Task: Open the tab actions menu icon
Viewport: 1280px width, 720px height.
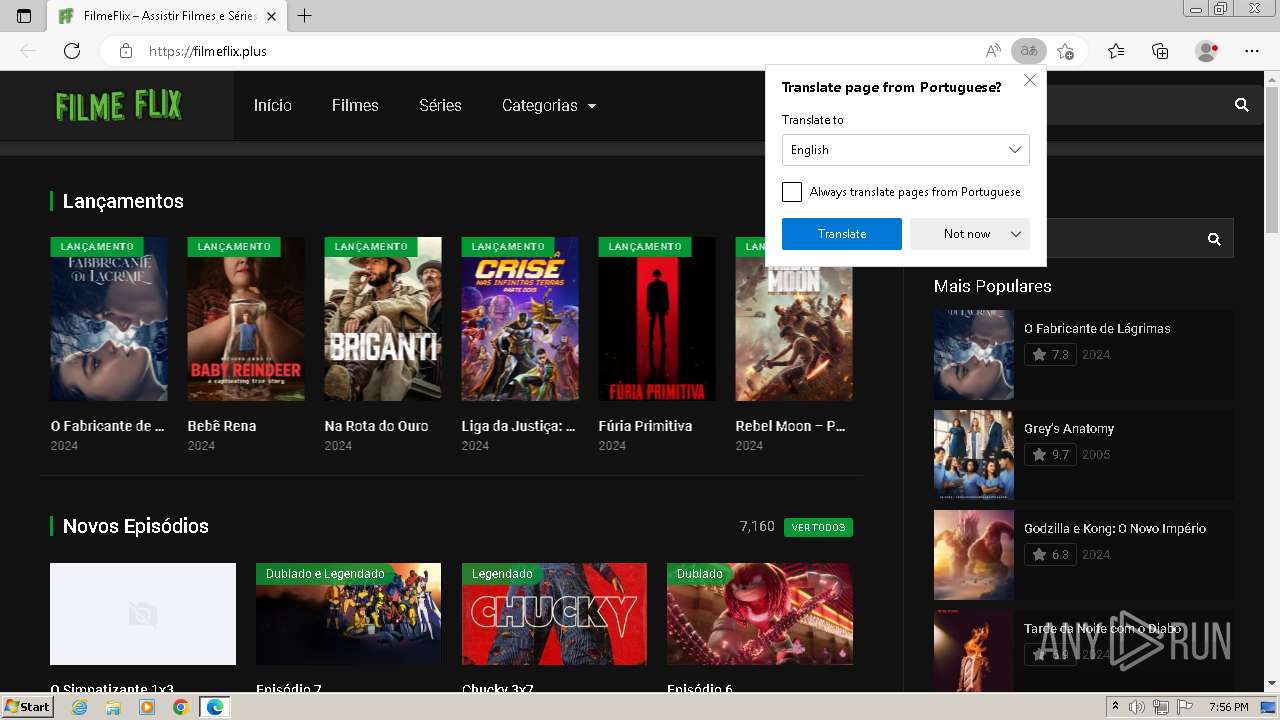Action: point(24,16)
